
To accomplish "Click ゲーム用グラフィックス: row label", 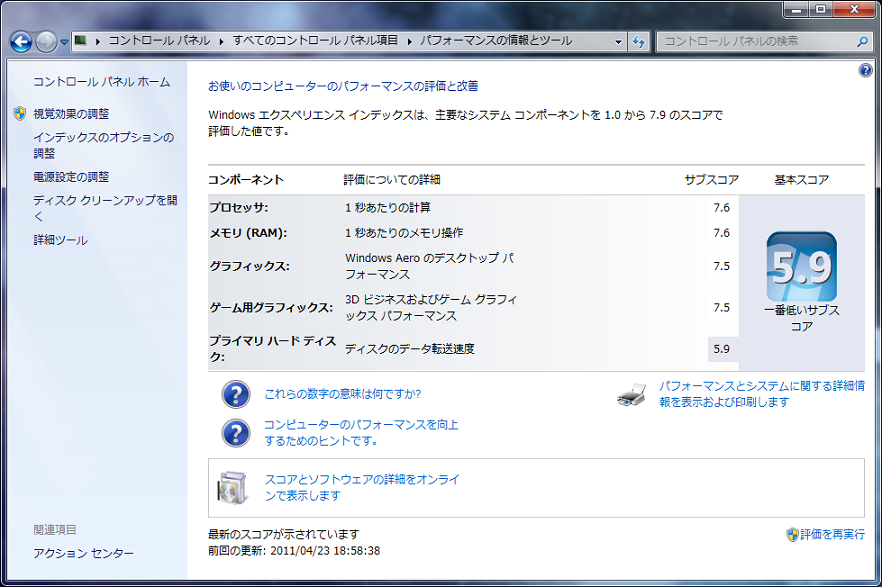I will coord(271,308).
